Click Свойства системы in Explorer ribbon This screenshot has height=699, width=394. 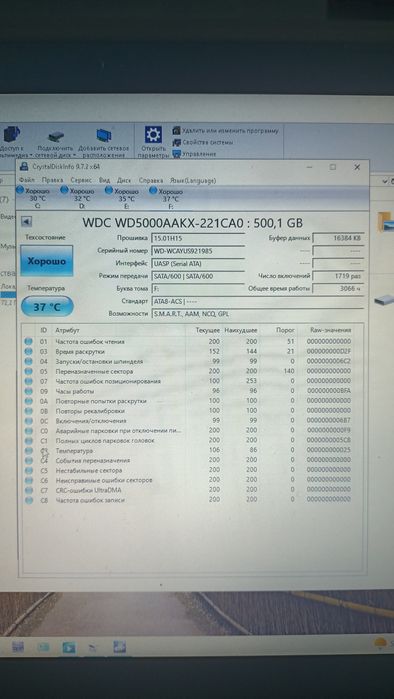click(203, 142)
